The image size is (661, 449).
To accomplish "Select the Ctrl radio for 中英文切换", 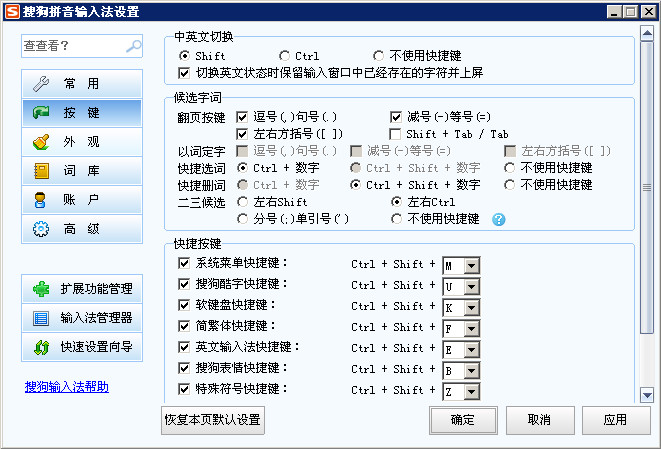I will [x=284, y=56].
